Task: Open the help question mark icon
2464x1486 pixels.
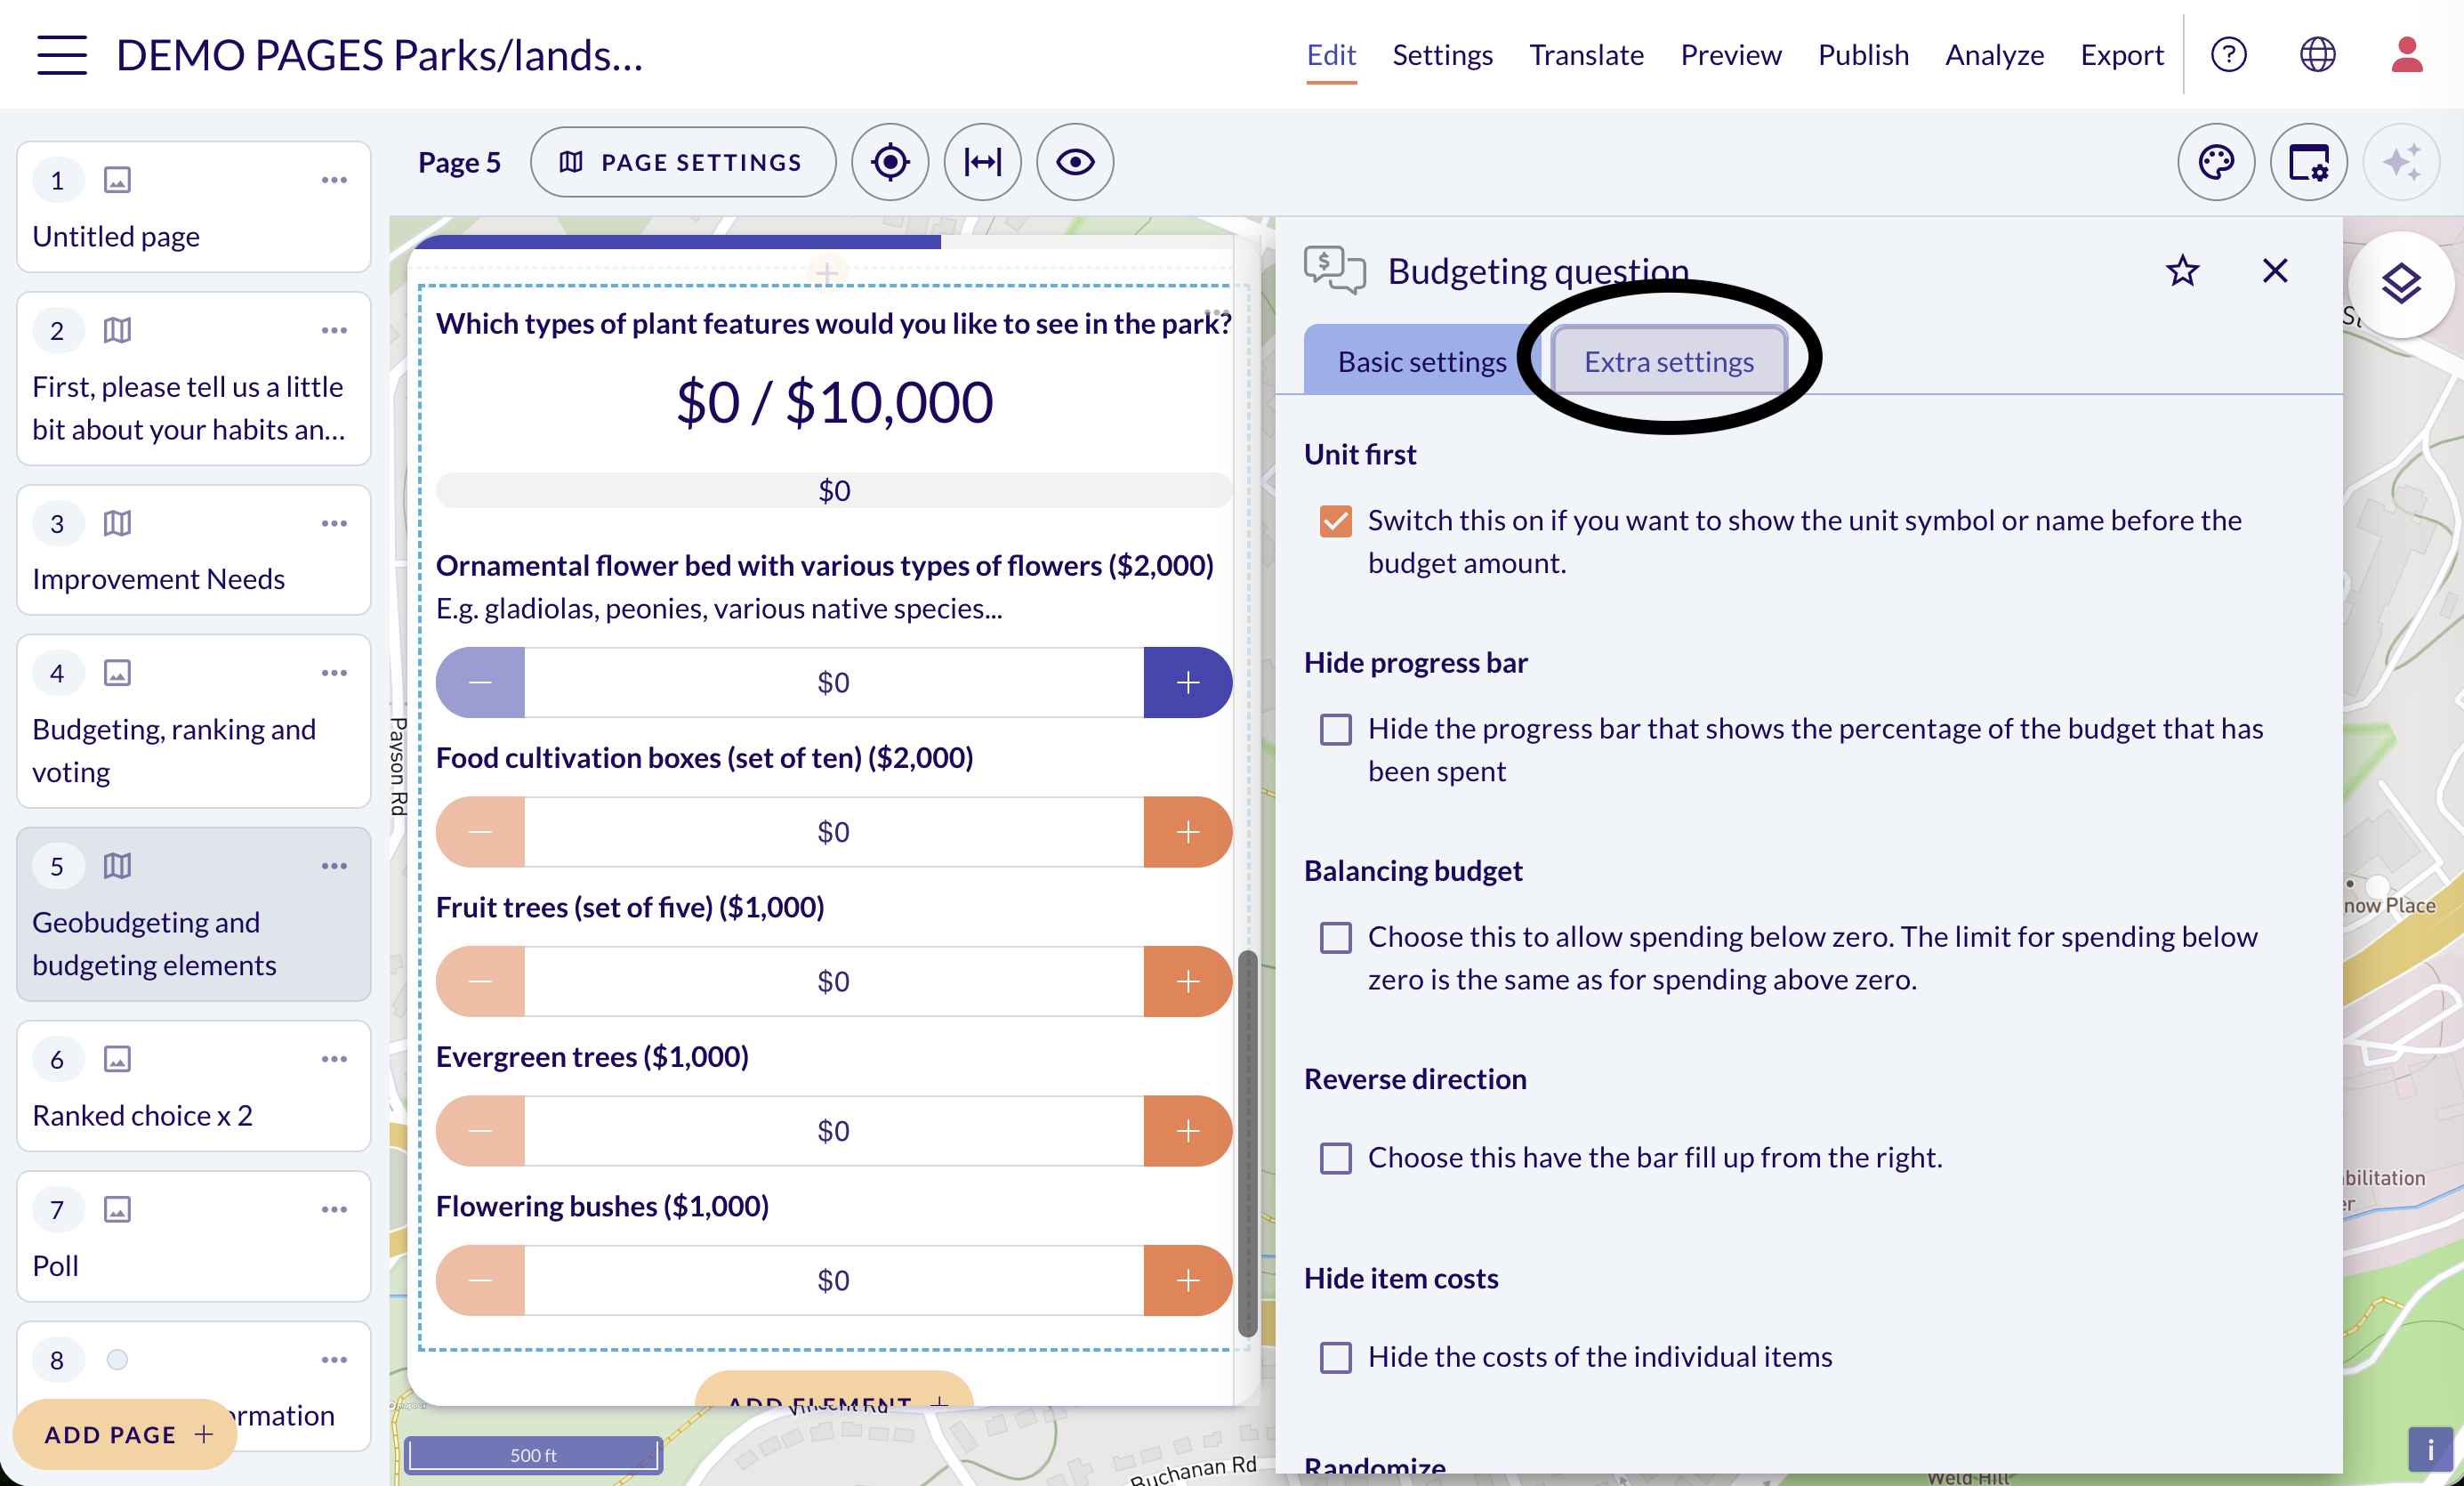Action: tap(2228, 54)
